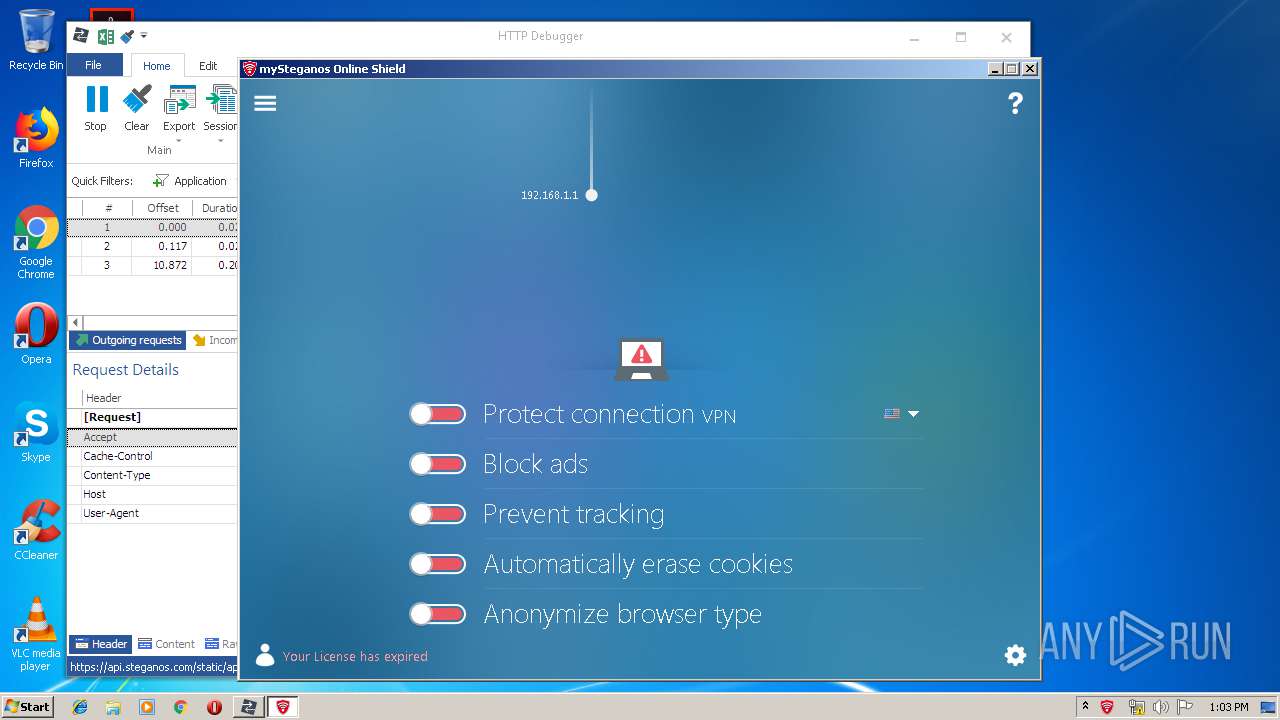Open CCleaner desktop shortcut

tap(36, 530)
